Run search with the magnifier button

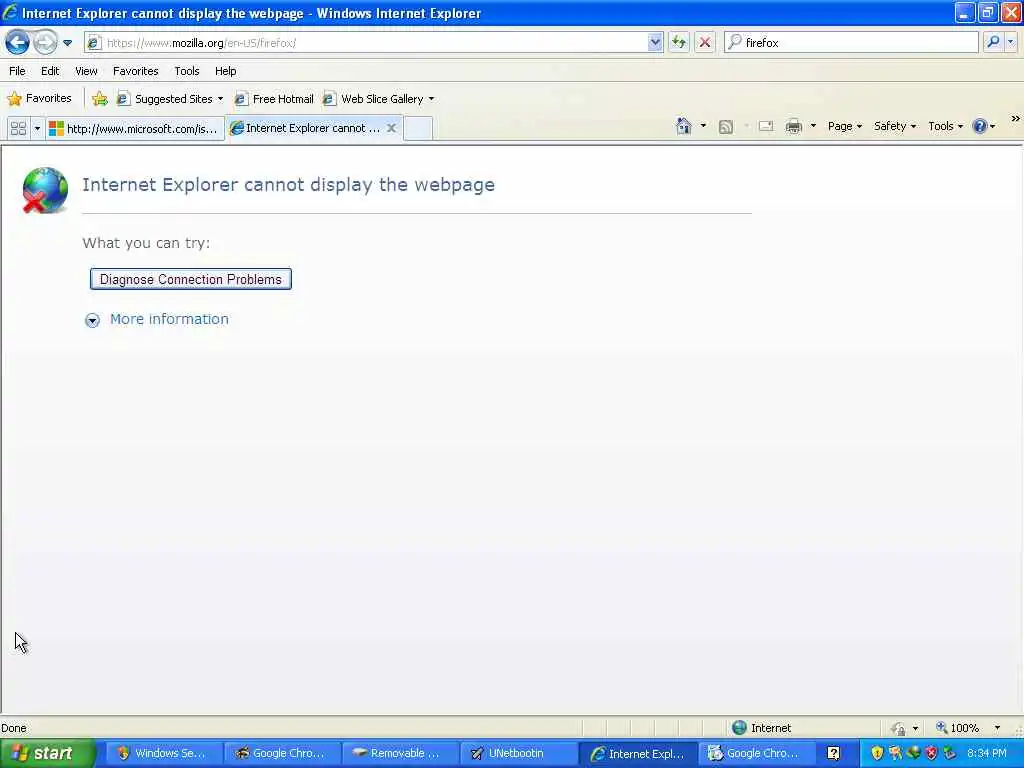click(993, 42)
